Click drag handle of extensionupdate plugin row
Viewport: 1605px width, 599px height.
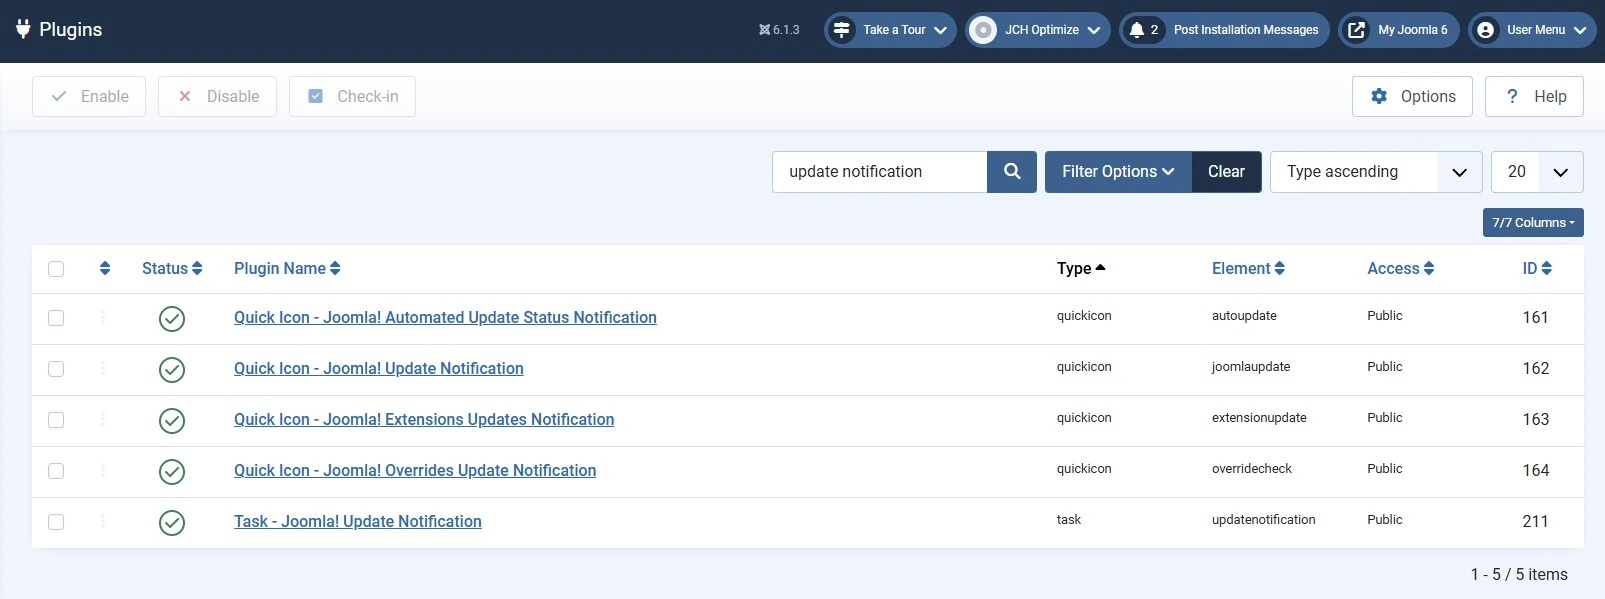(x=103, y=419)
